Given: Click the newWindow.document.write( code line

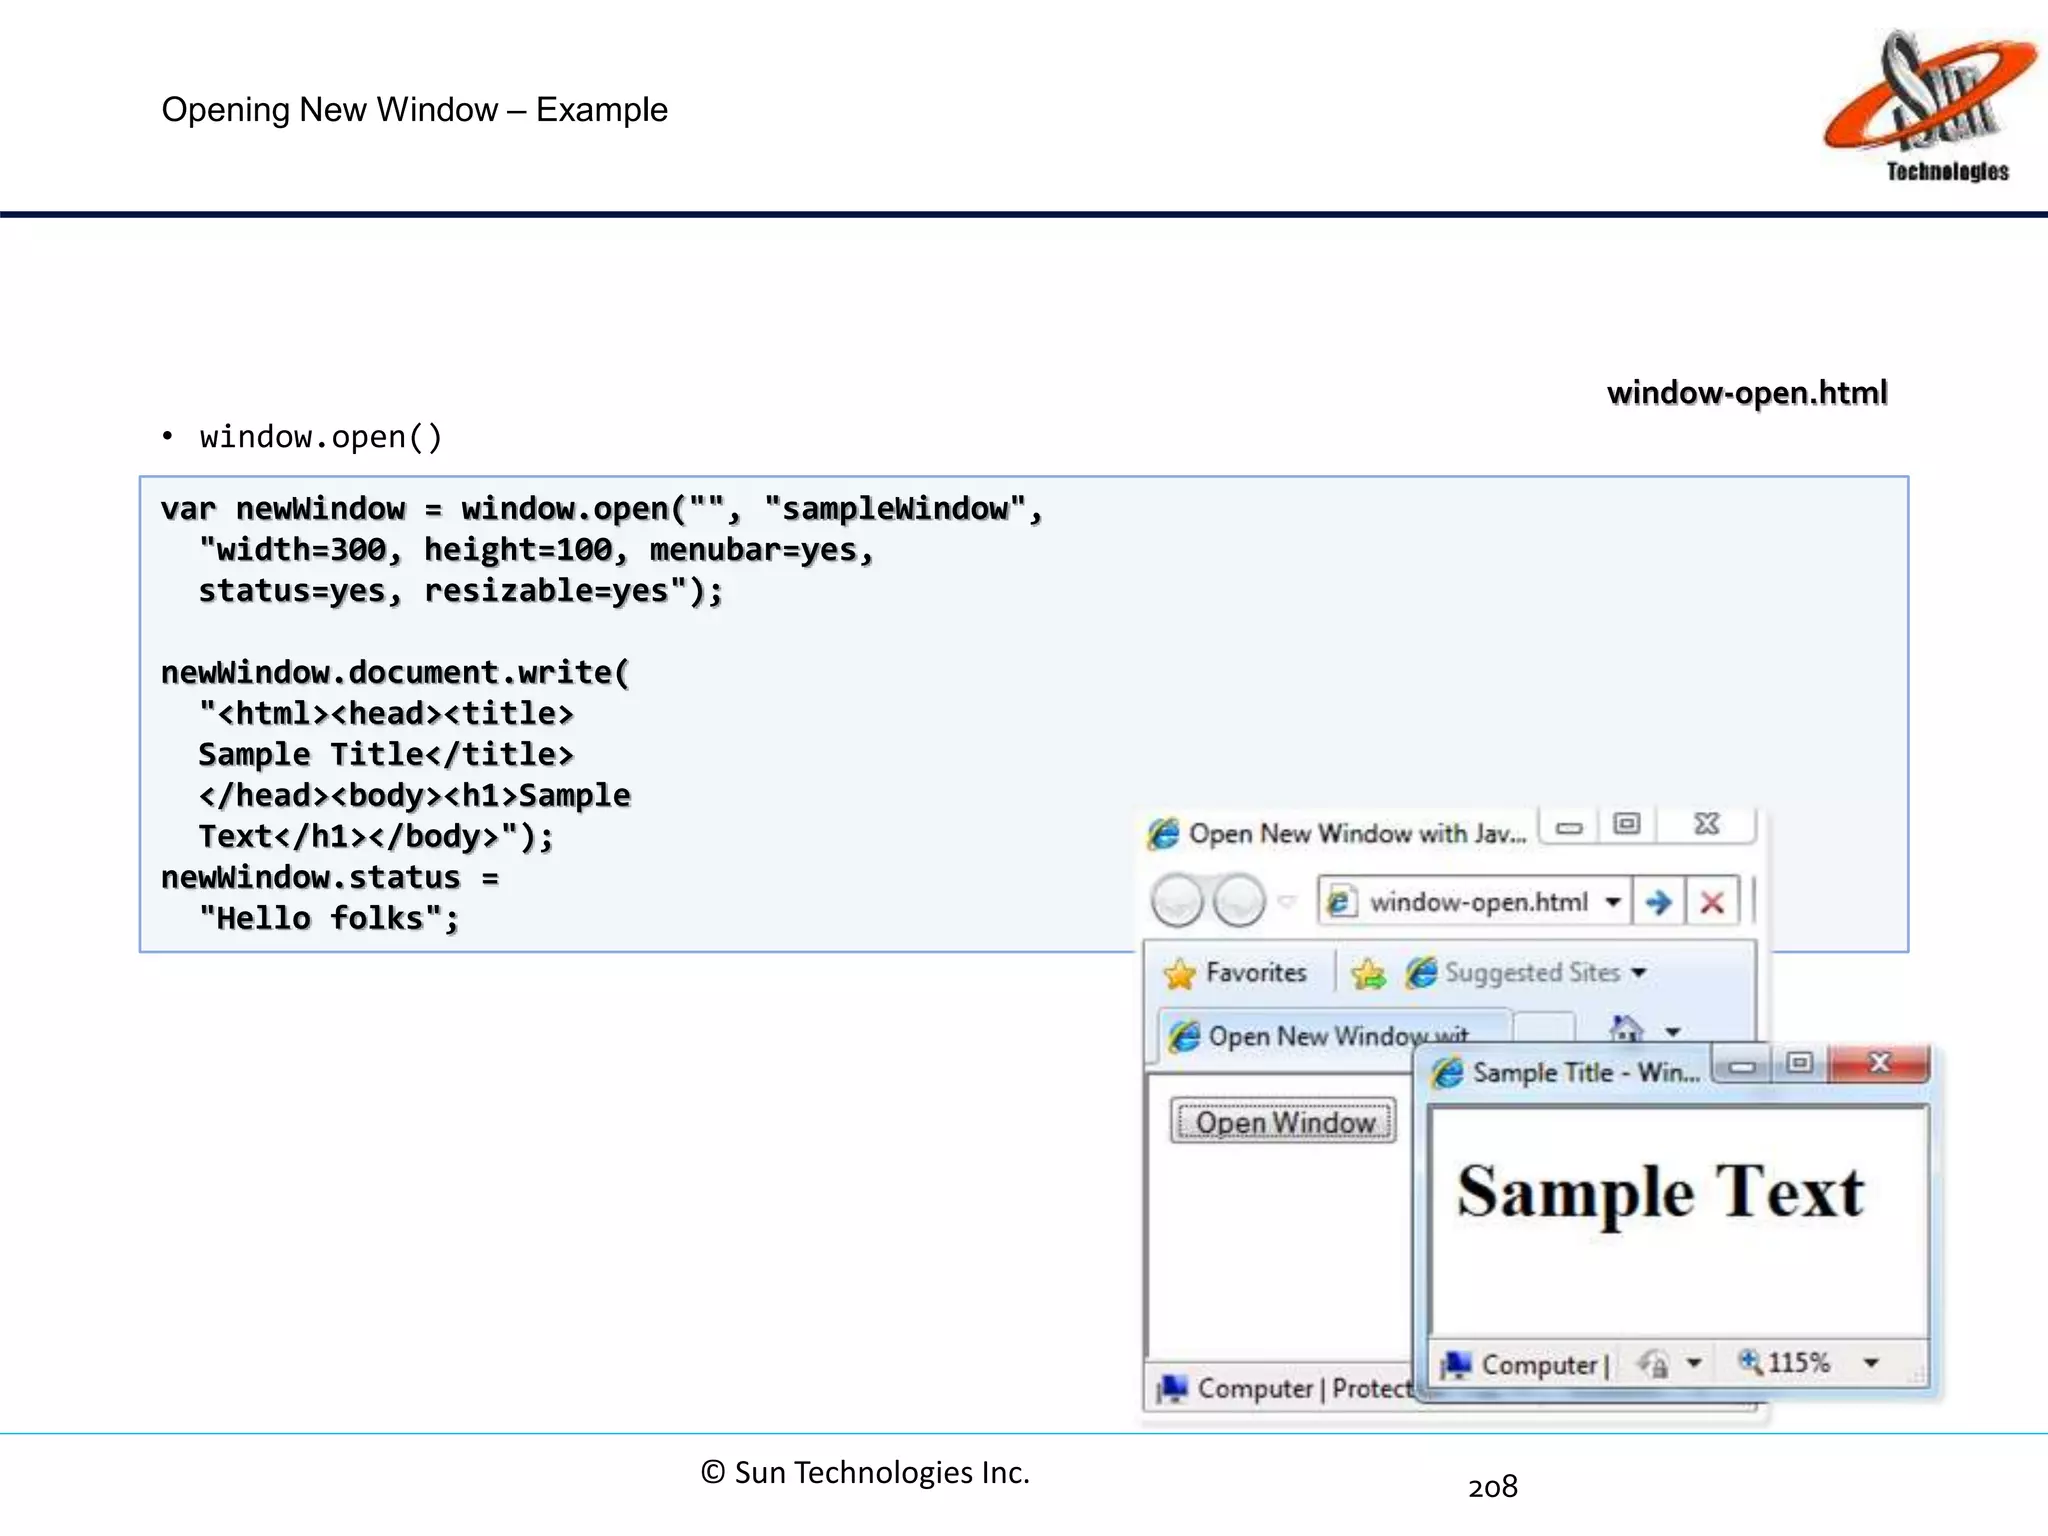Looking at the screenshot, I should [396, 672].
